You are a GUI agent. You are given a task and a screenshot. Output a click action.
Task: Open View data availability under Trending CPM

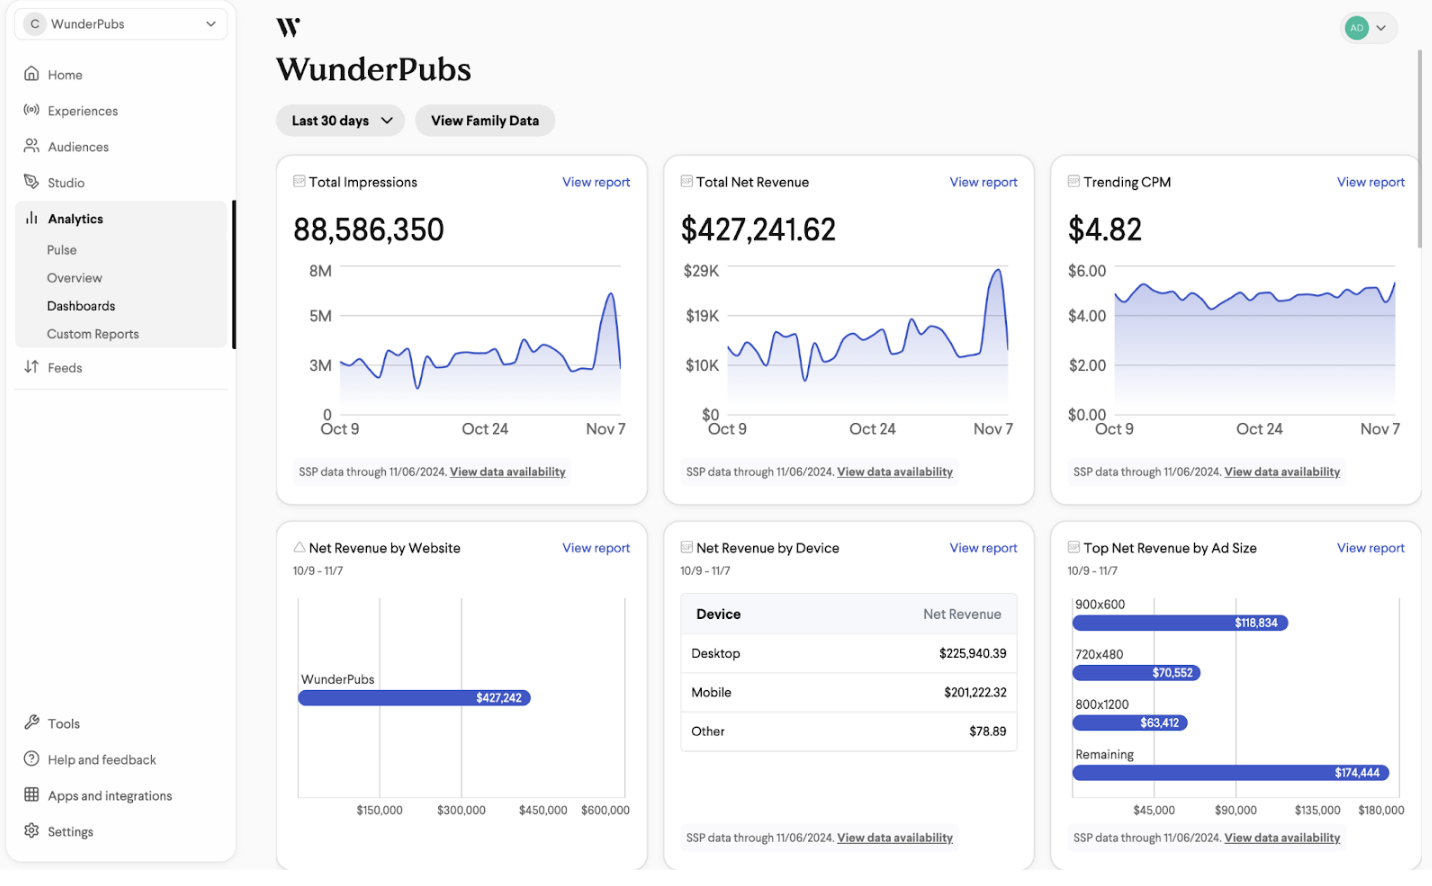pyautogui.click(x=1282, y=471)
